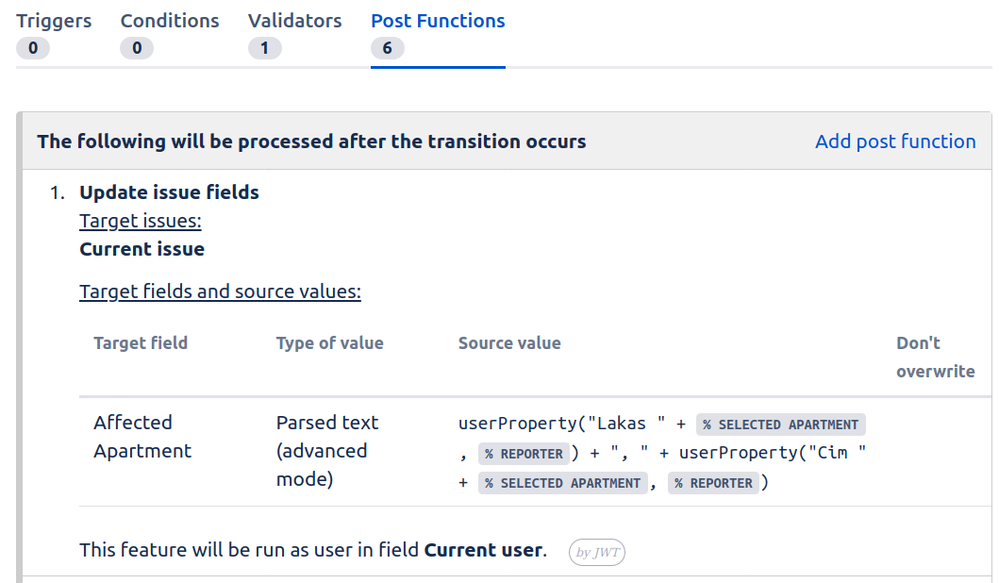
Task: Click the 'by JWT' badge icon
Action: pos(597,552)
